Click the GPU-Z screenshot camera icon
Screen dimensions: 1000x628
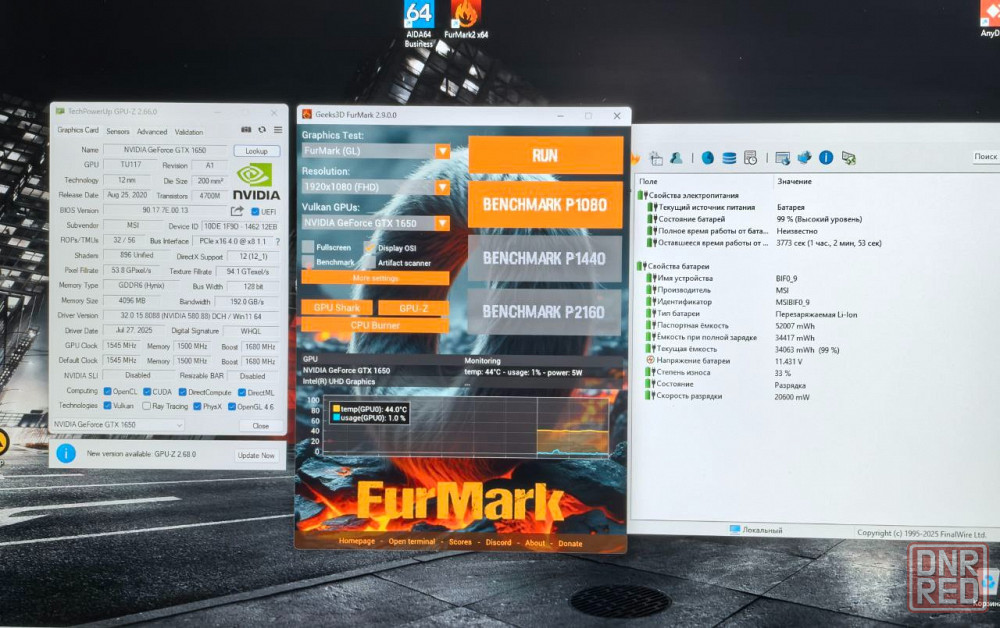click(246, 130)
